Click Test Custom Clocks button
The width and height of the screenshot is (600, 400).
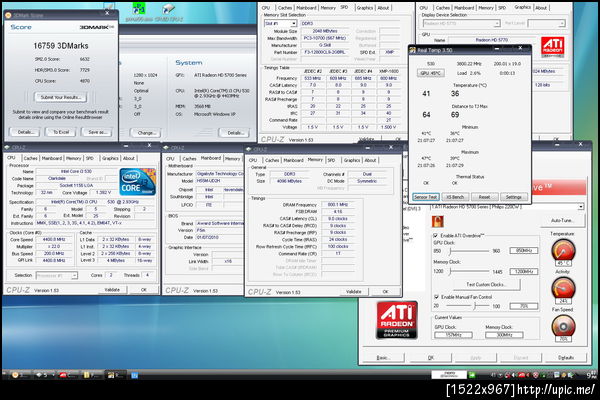pyautogui.click(x=486, y=284)
